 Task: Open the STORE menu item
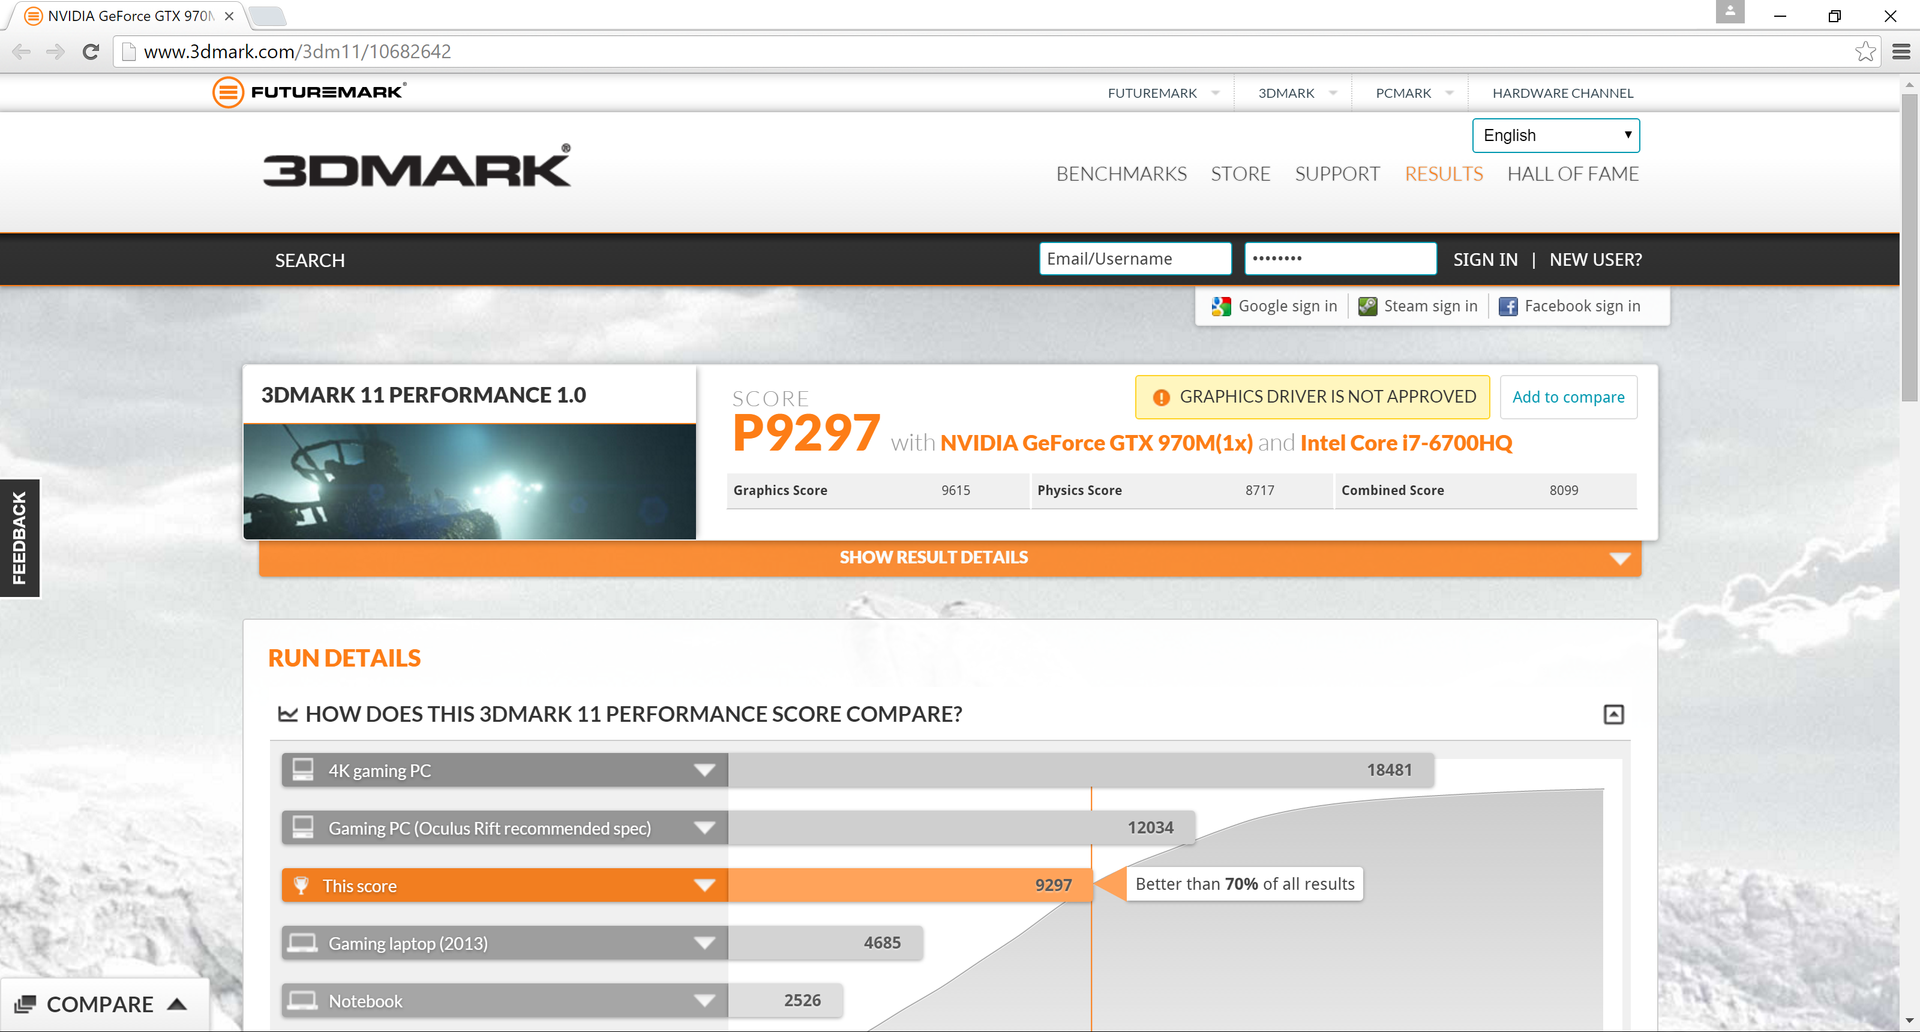1240,174
